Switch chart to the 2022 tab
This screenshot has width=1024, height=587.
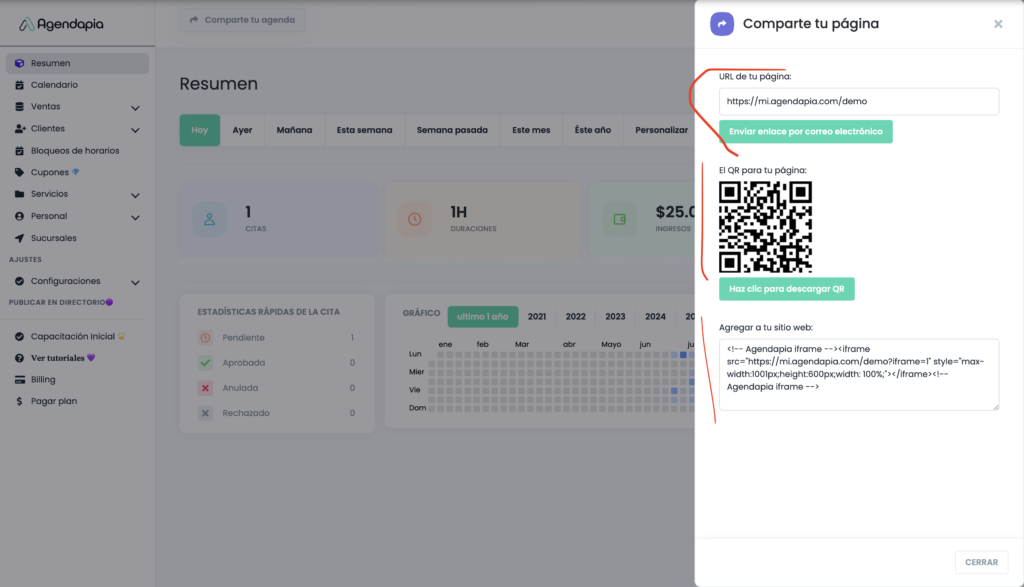[575, 317]
